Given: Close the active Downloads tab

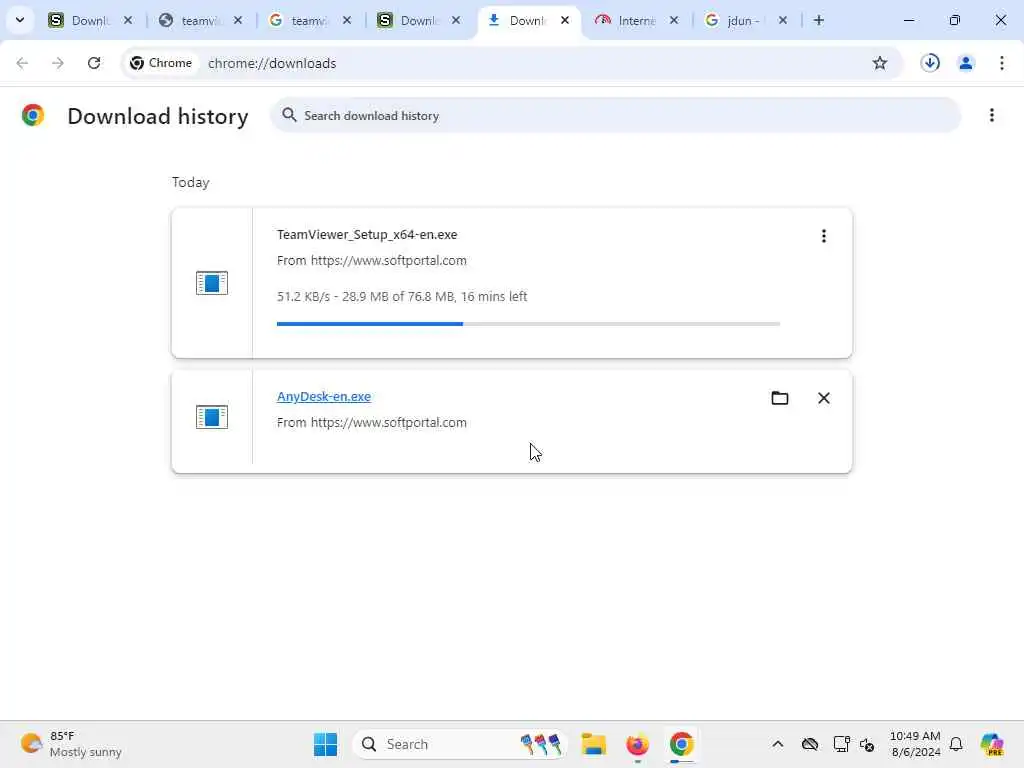Looking at the screenshot, I should point(565,20).
